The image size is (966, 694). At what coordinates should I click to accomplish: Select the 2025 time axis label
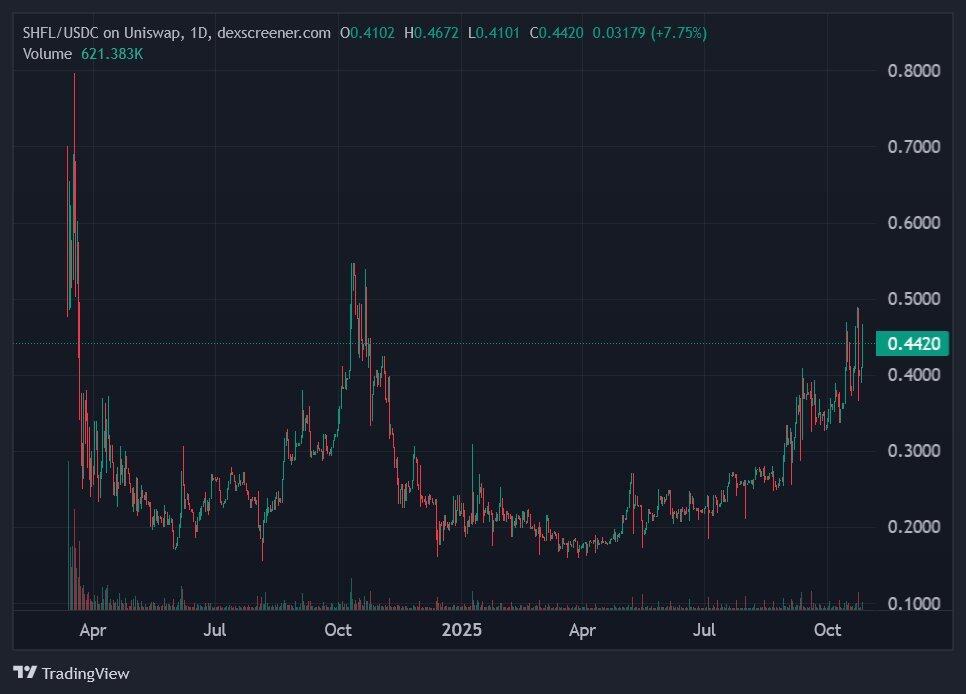pyautogui.click(x=461, y=630)
